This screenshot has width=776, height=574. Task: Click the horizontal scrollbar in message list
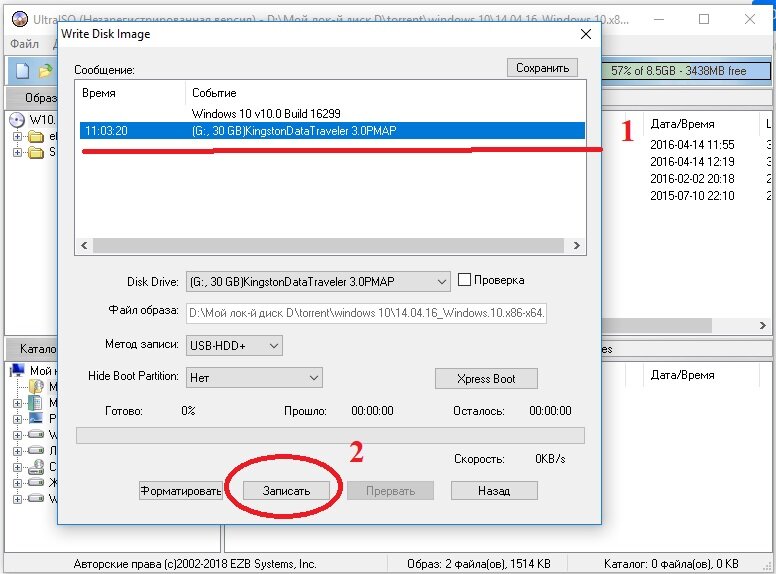328,245
